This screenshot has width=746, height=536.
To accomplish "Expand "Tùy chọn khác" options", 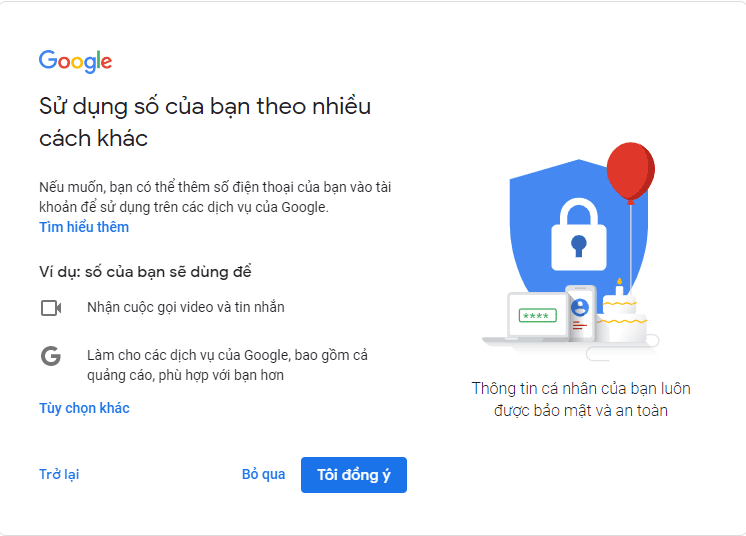I will (84, 408).
